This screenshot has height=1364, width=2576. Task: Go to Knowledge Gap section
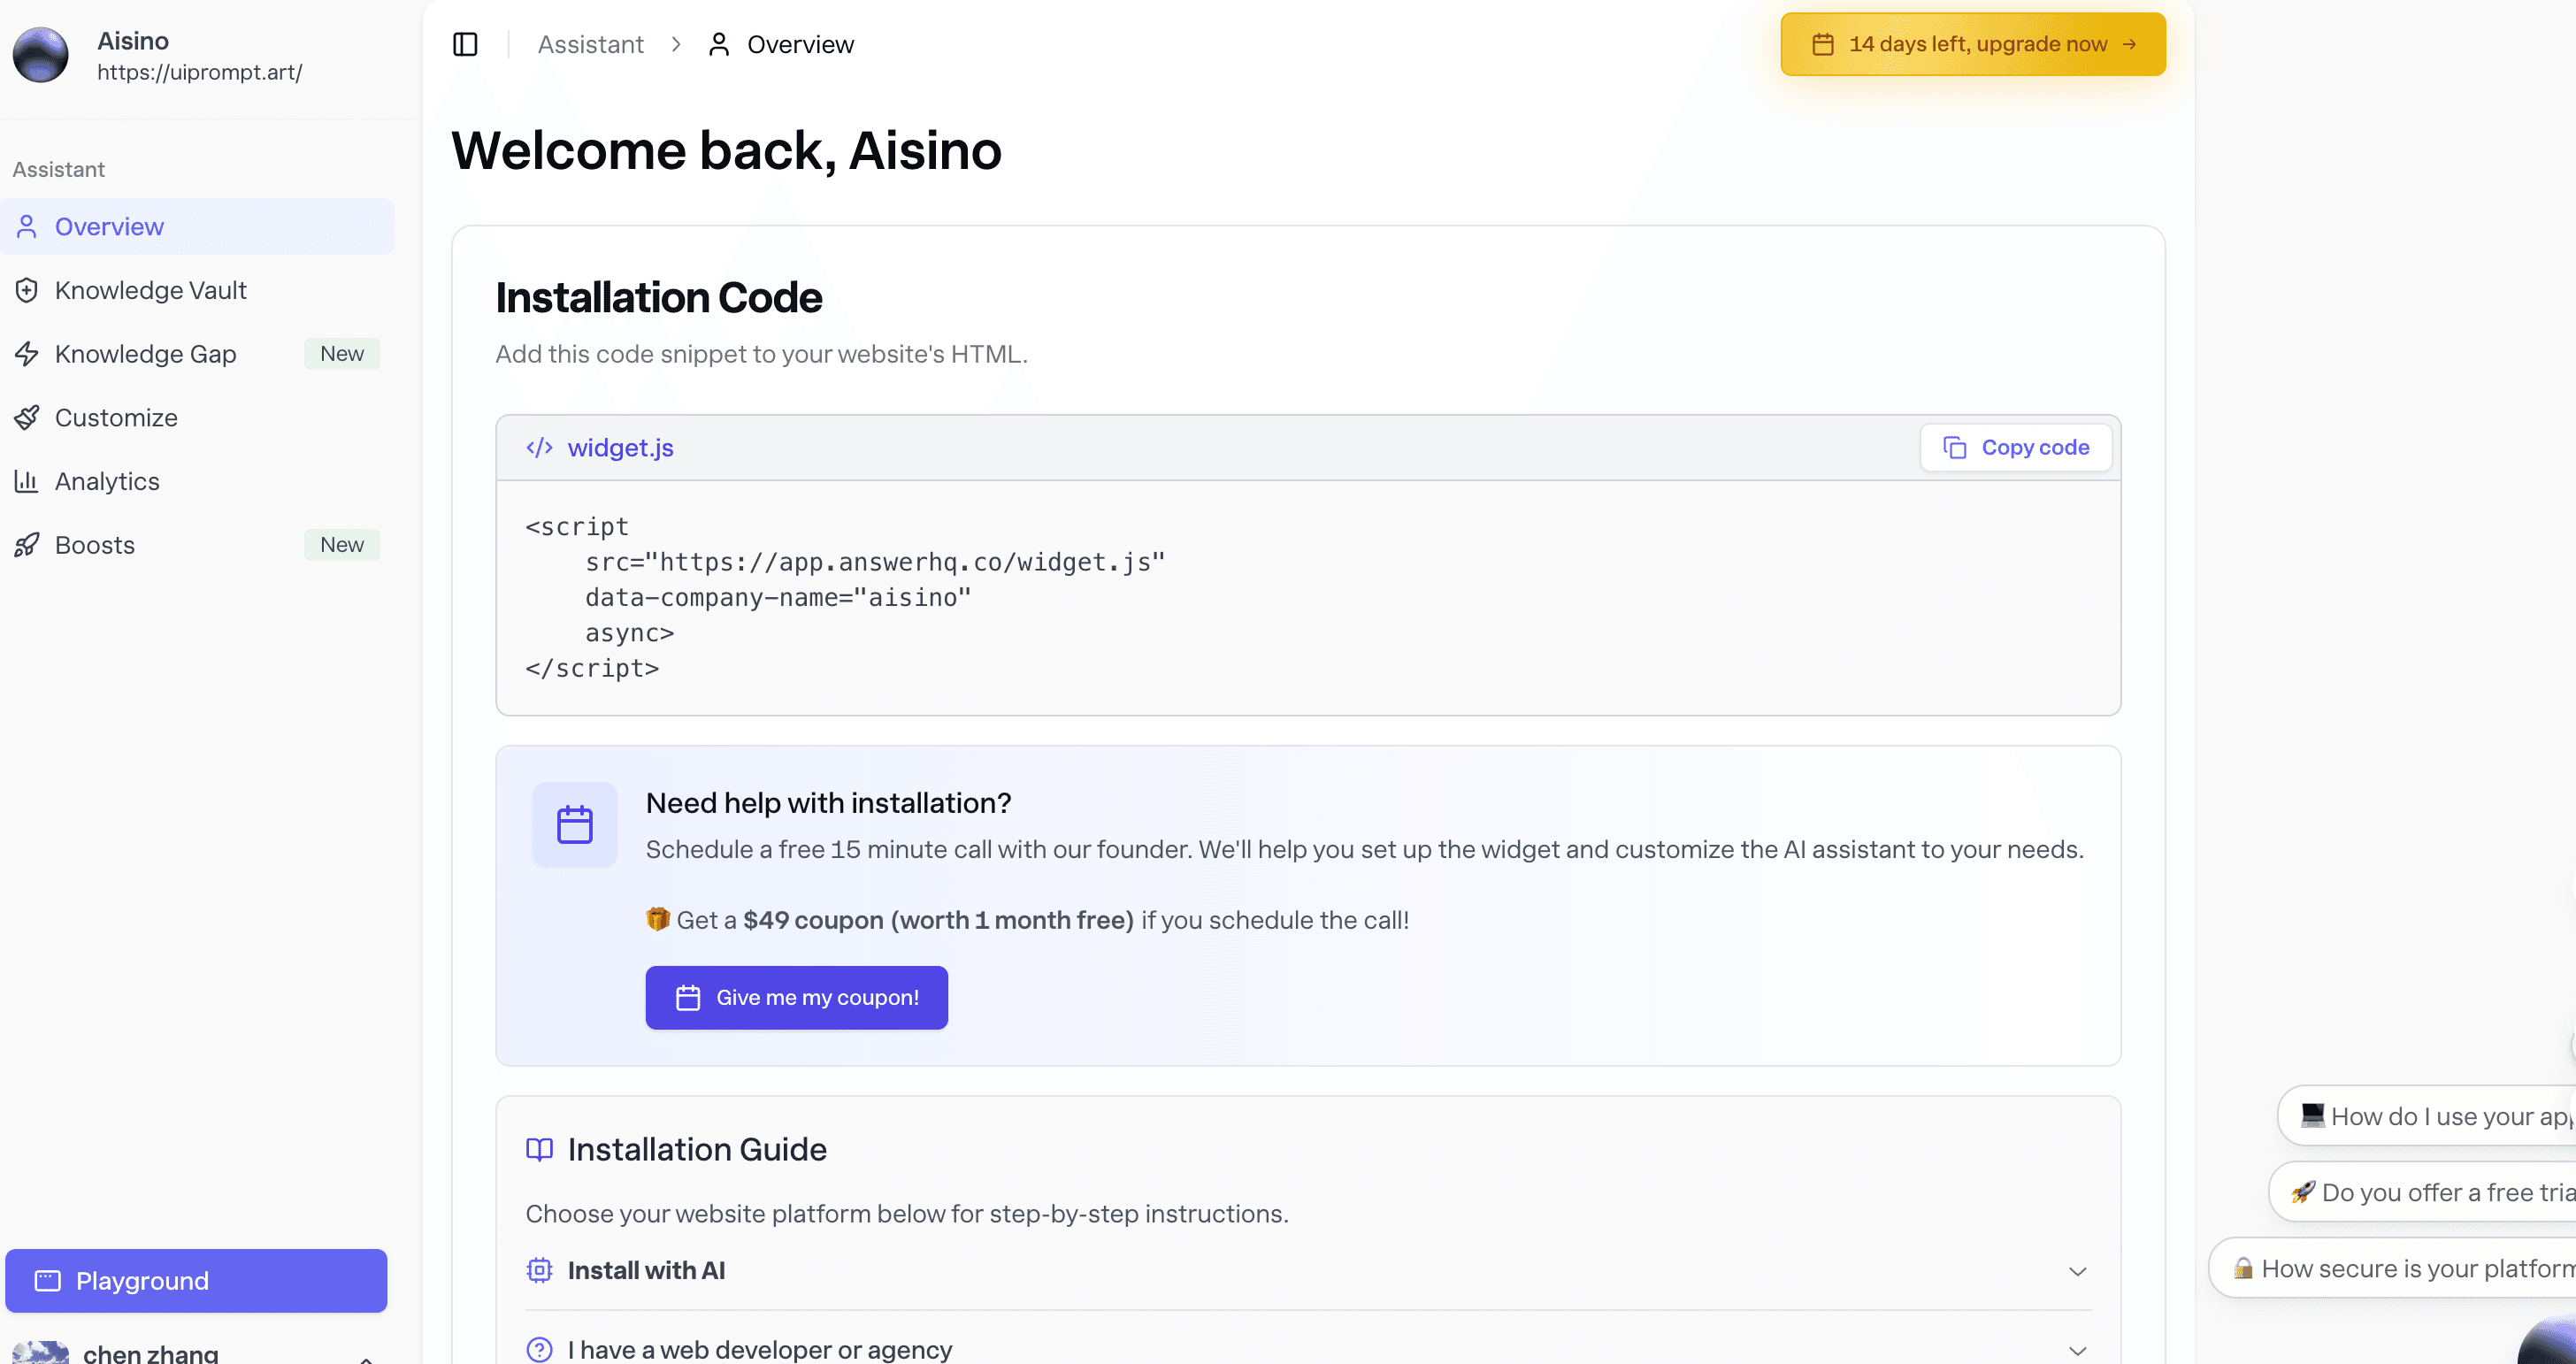(197, 354)
